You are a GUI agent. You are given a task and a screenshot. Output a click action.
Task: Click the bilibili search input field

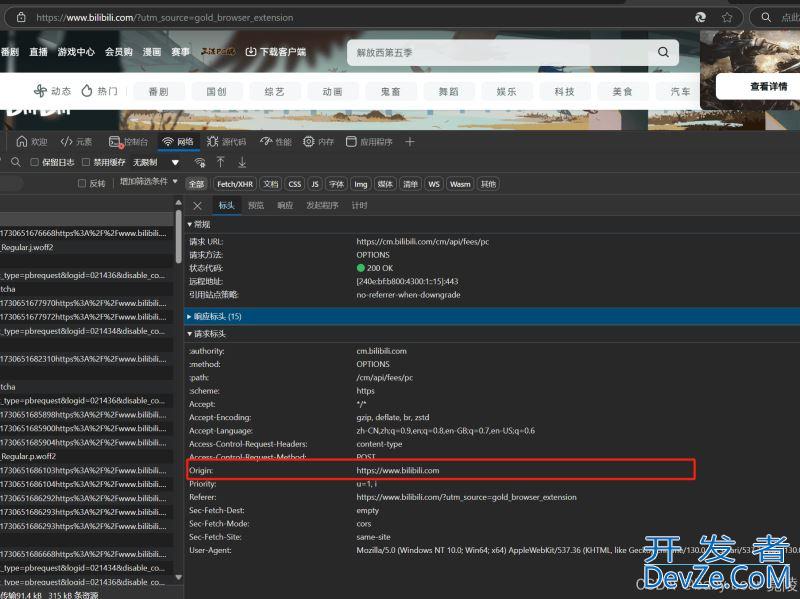point(500,52)
